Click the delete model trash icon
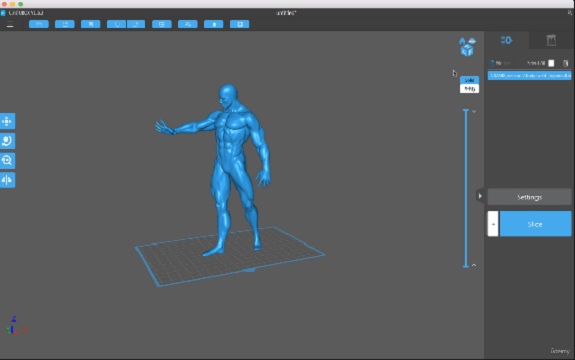Image resolution: width=575 pixels, height=360 pixels. (x=565, y=63)
